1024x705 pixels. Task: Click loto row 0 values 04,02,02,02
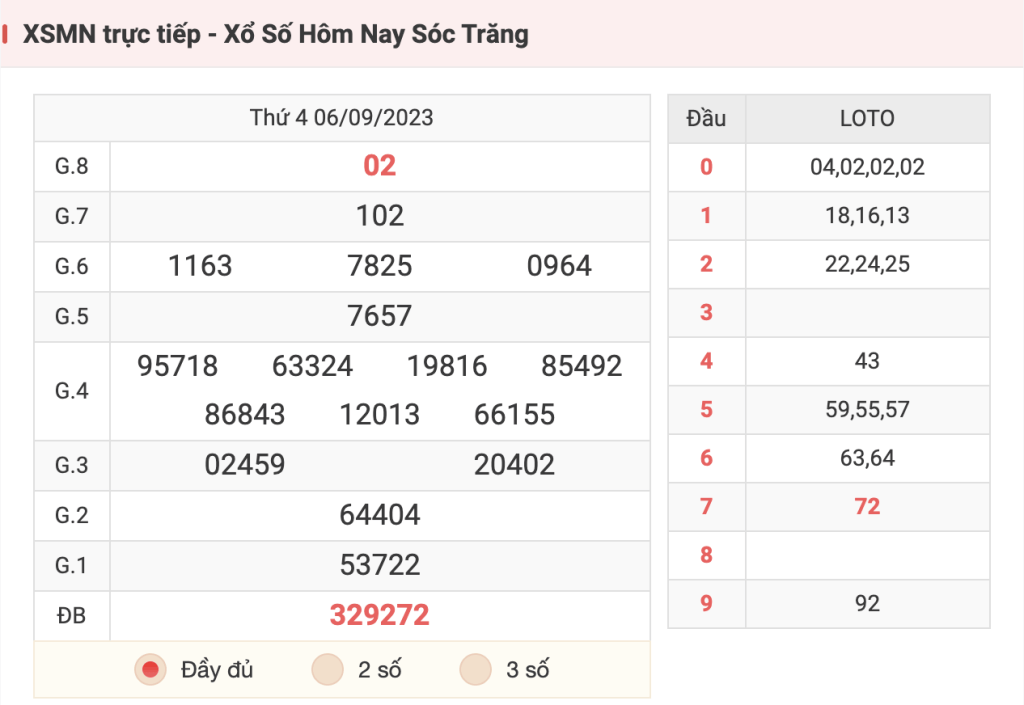[x=867, y=167]
